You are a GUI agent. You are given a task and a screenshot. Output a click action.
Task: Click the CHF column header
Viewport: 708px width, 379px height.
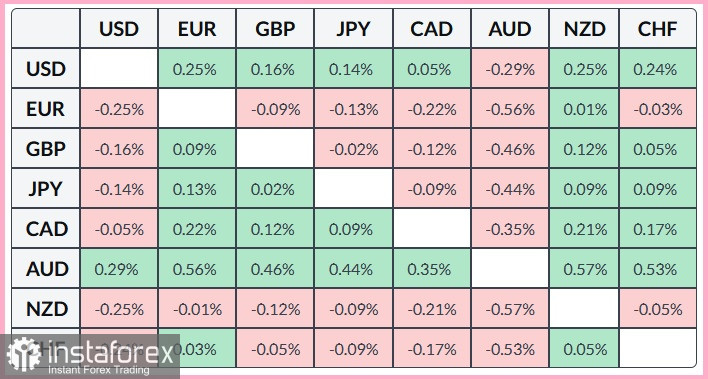658,29
